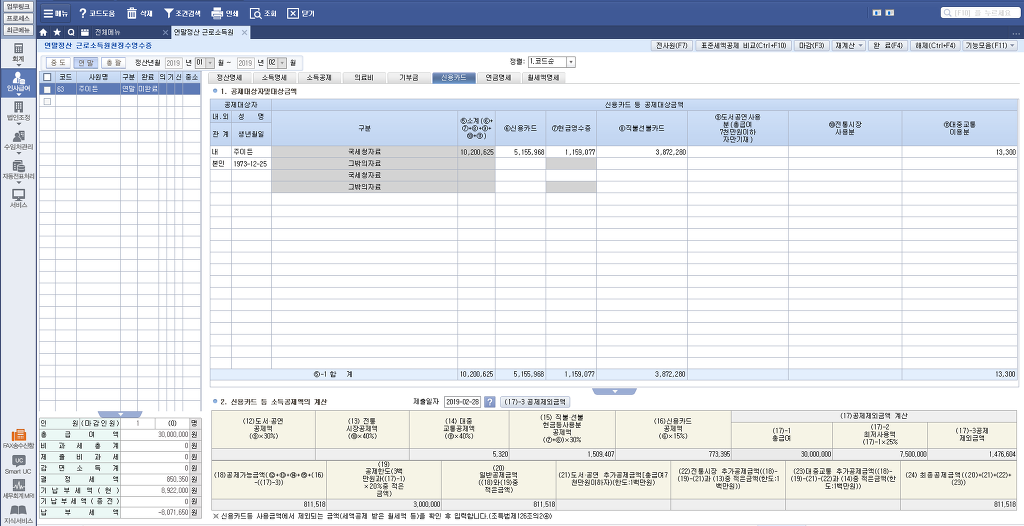Select the 연말 toggle button
This screenshot has width=1024, height=526.
[84, 63]
